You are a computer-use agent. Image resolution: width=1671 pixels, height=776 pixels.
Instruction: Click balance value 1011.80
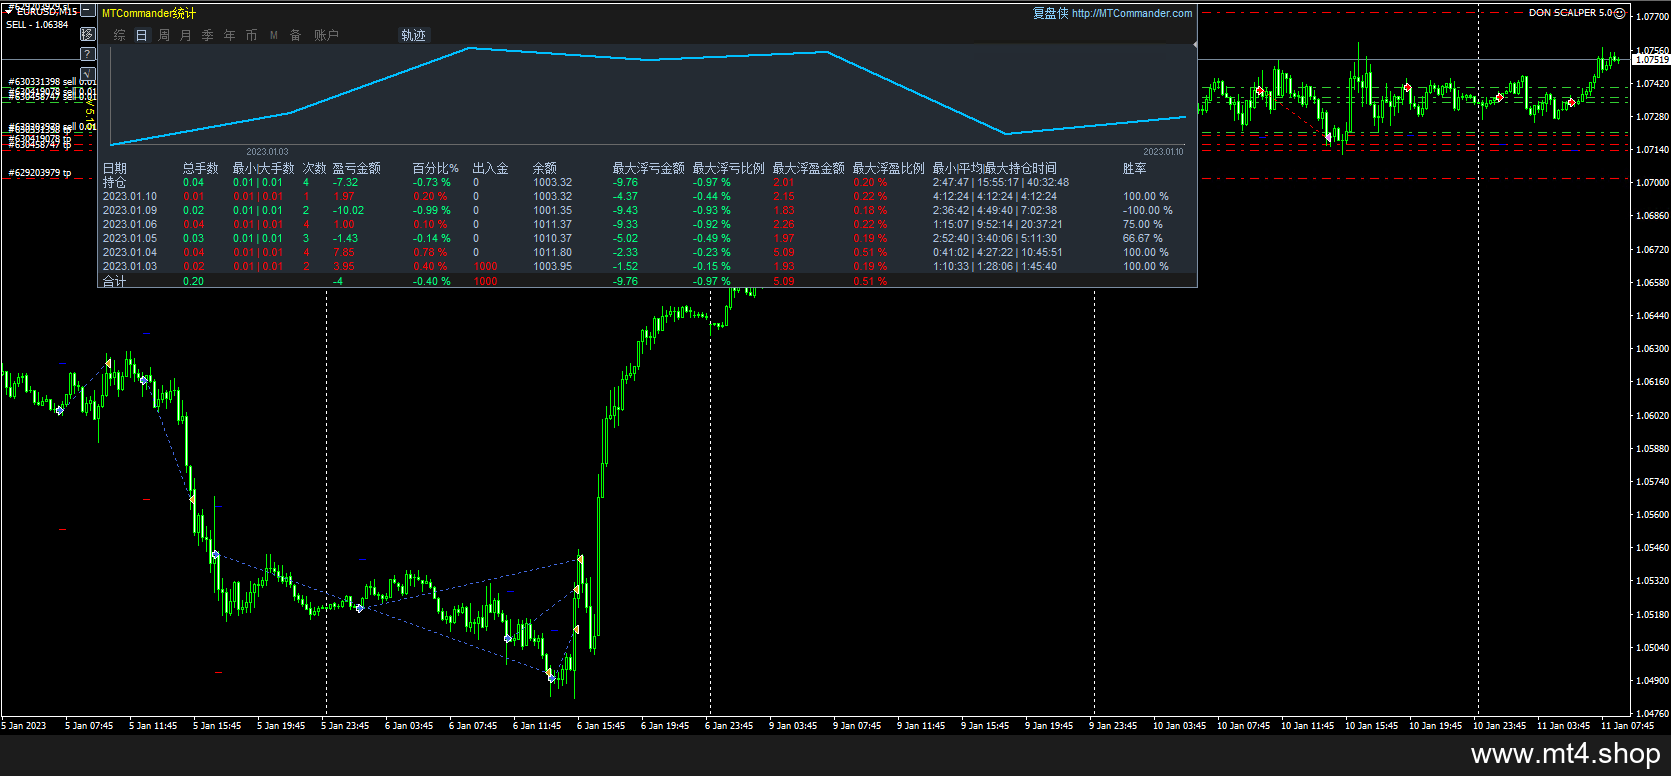(x=553, y=252)
